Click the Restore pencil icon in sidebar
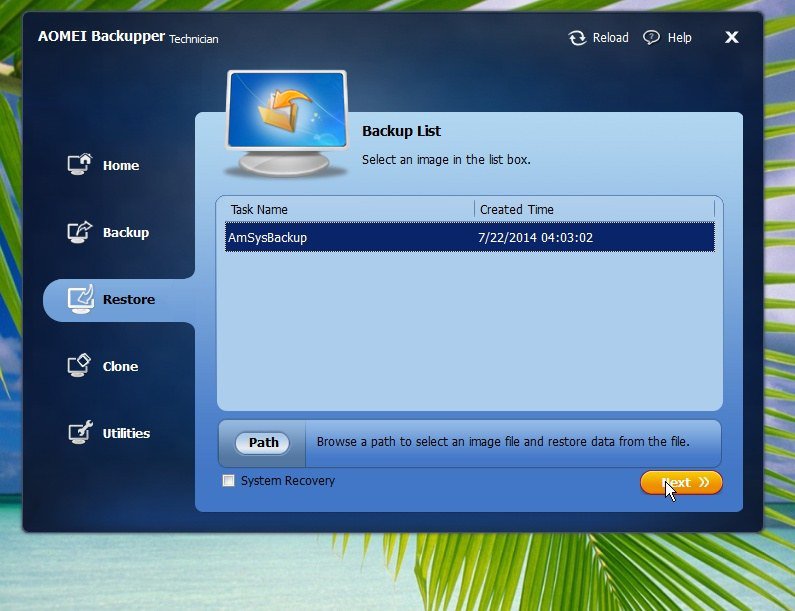The width and height of the screenshot is (795, 611). (79, 299)
